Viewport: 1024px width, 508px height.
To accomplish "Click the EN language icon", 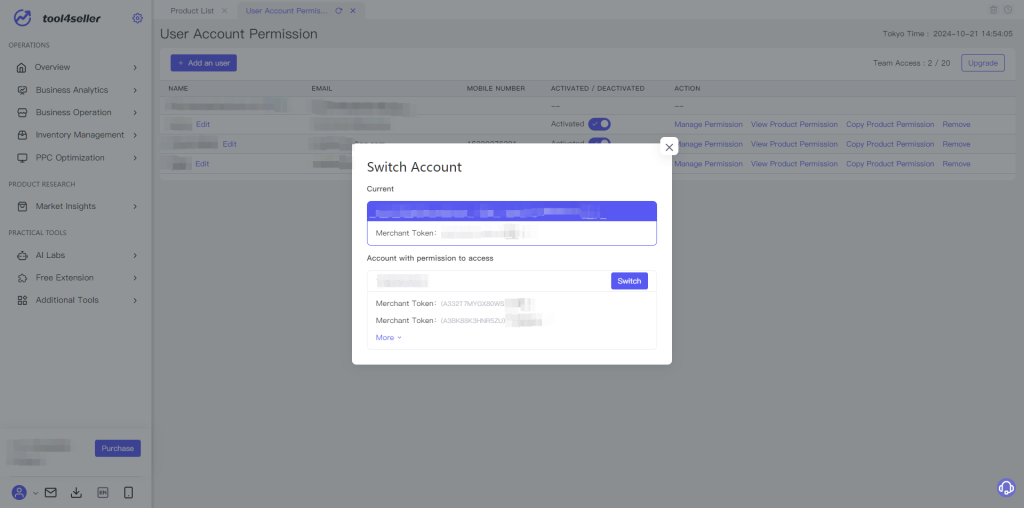I will (103, 493).
